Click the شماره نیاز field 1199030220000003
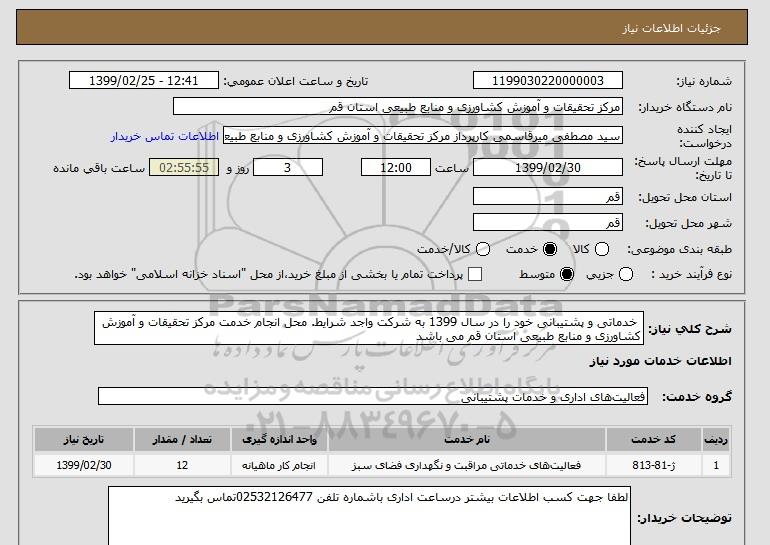 click(x=548, y=81)
